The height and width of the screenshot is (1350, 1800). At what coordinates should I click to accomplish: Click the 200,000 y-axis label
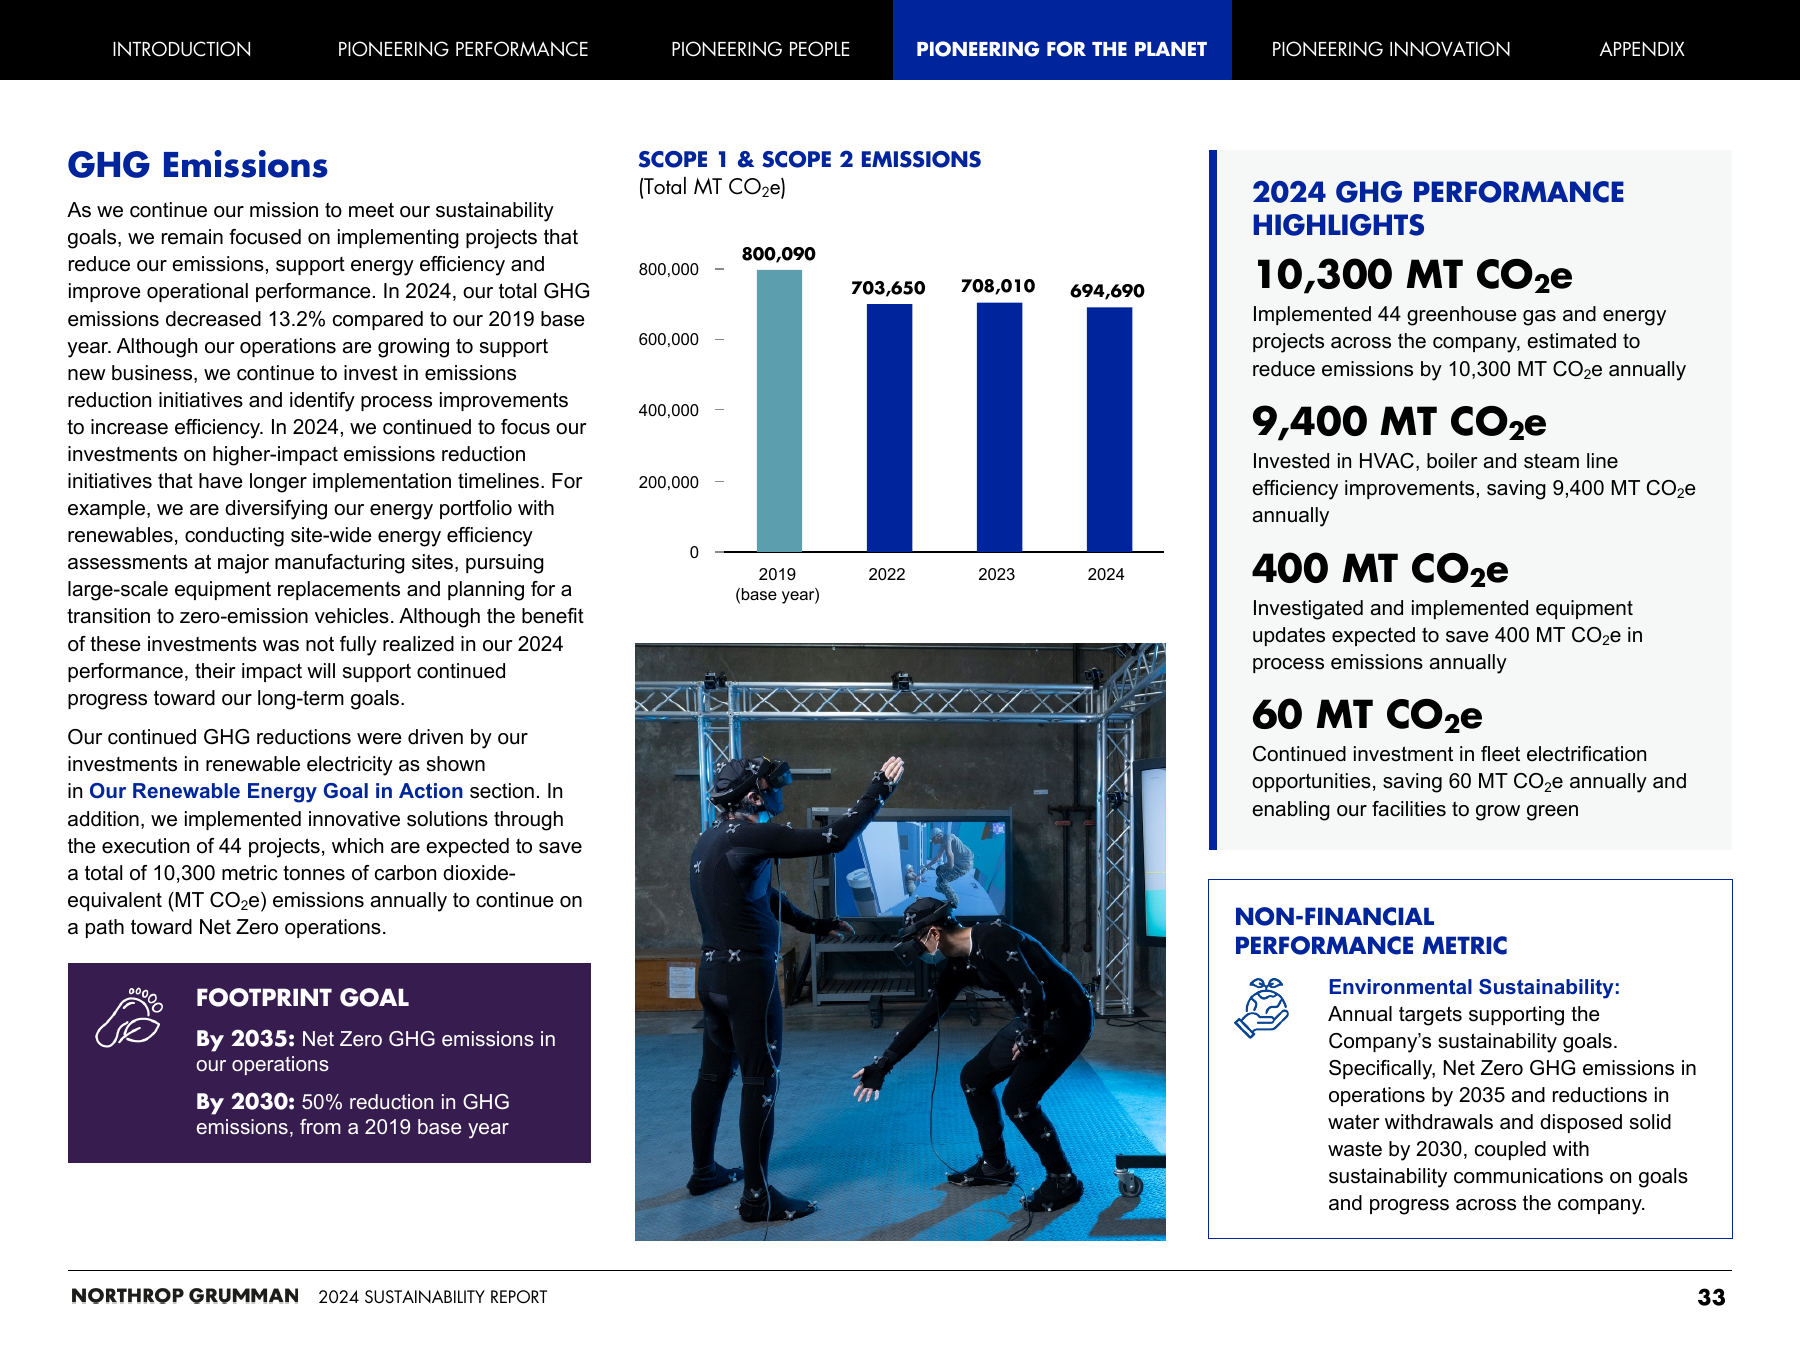click(x=669, y=483)
